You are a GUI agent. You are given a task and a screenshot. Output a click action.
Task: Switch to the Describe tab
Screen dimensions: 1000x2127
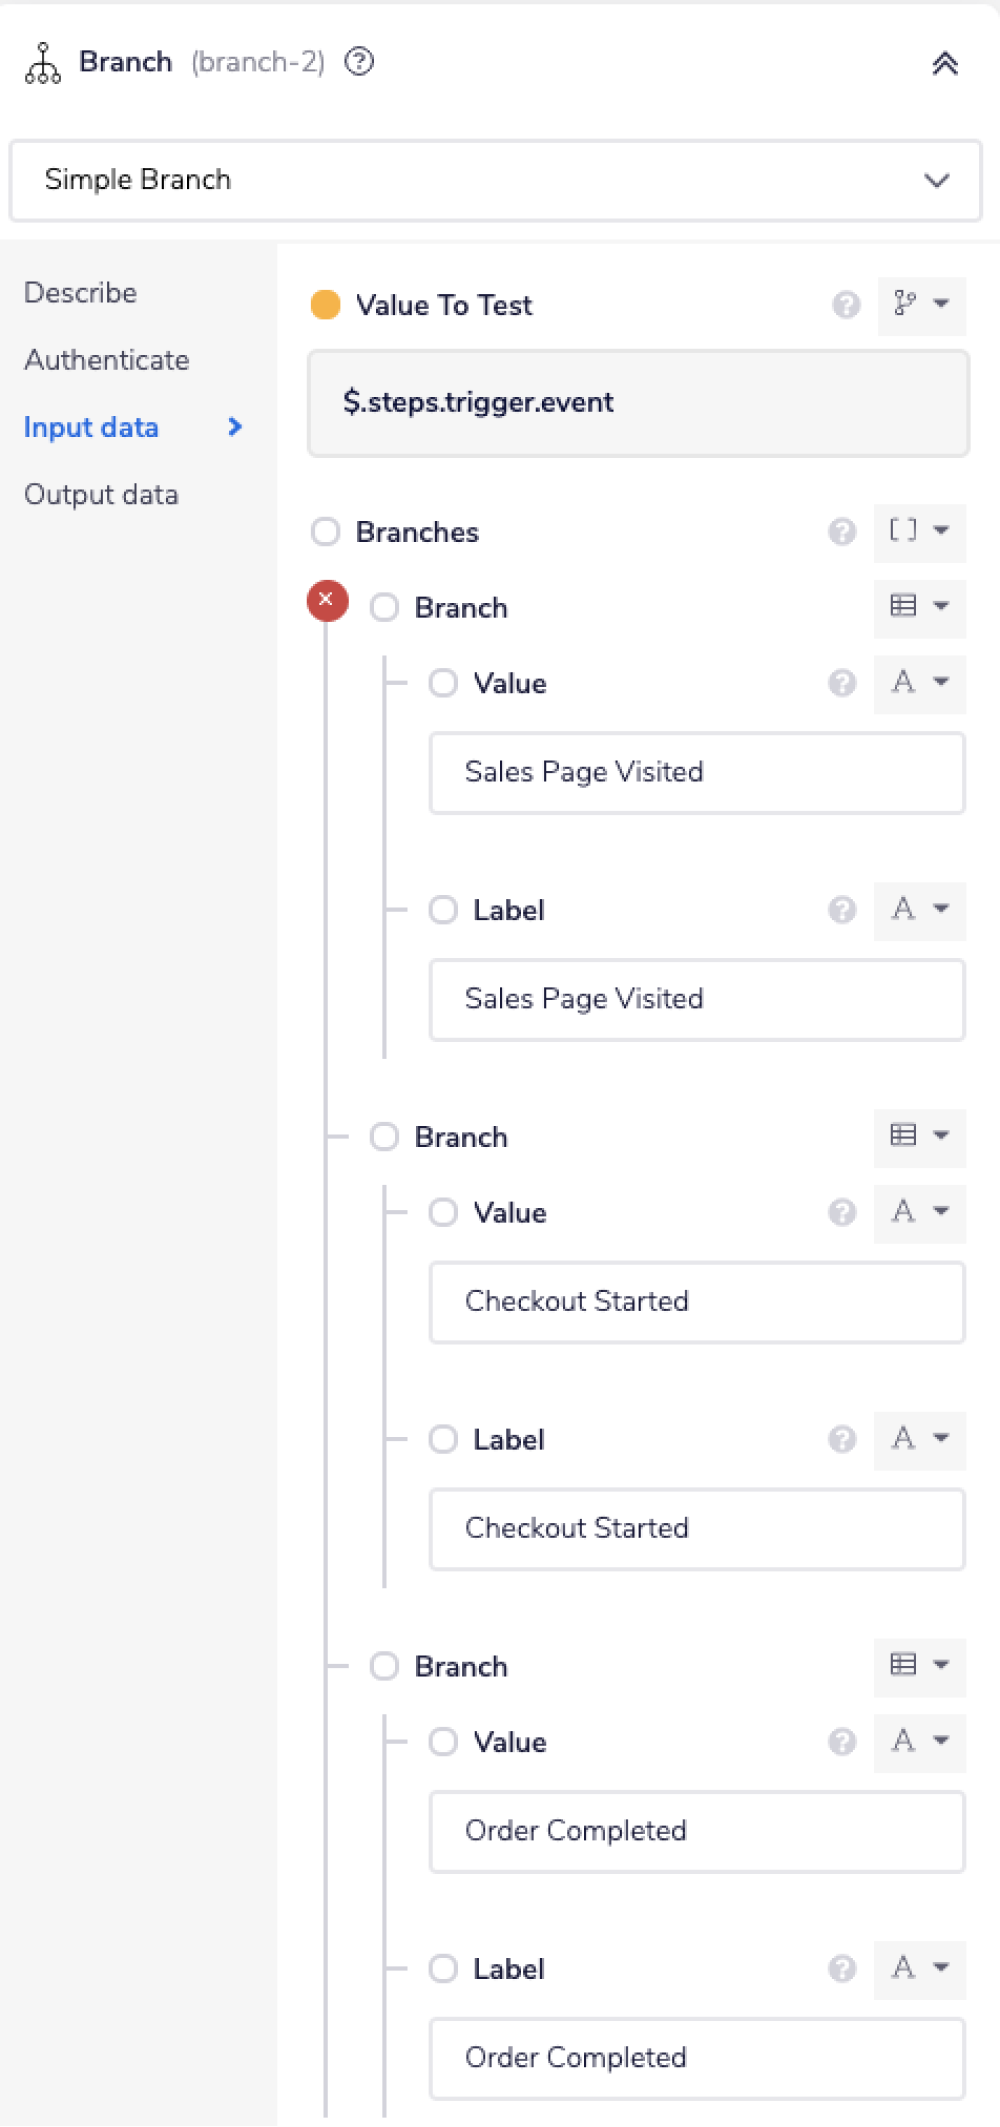click(81, 293)
